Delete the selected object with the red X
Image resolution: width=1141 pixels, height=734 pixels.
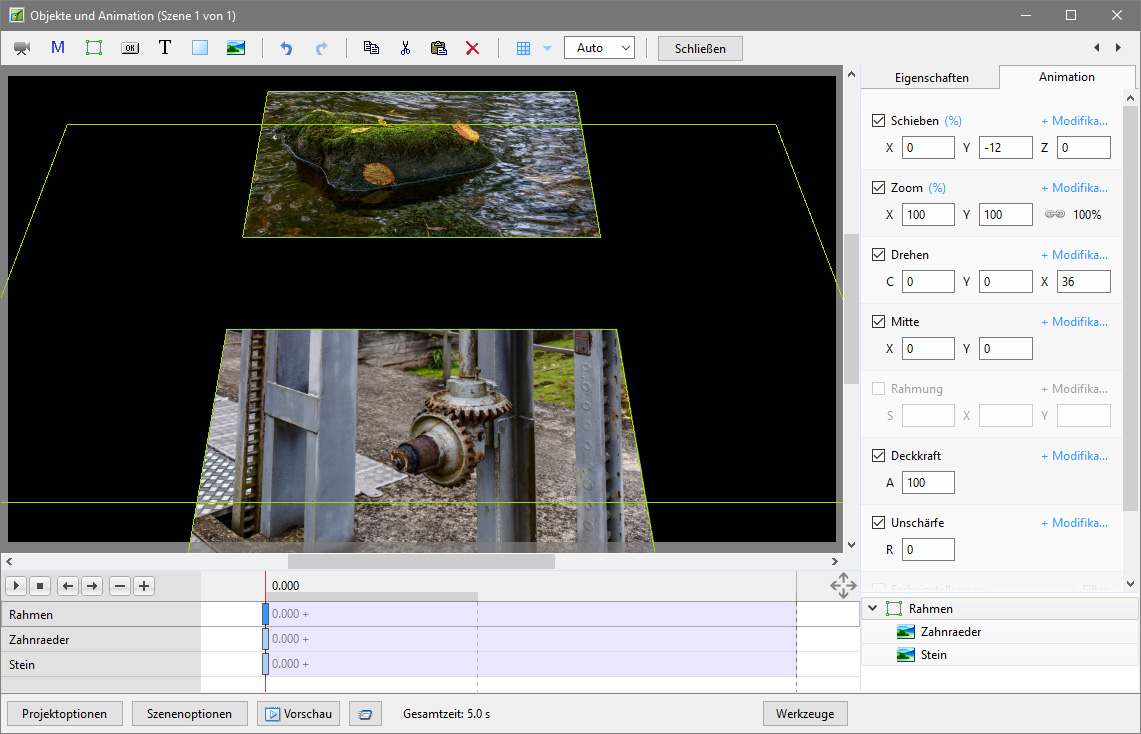pos(473,48)
